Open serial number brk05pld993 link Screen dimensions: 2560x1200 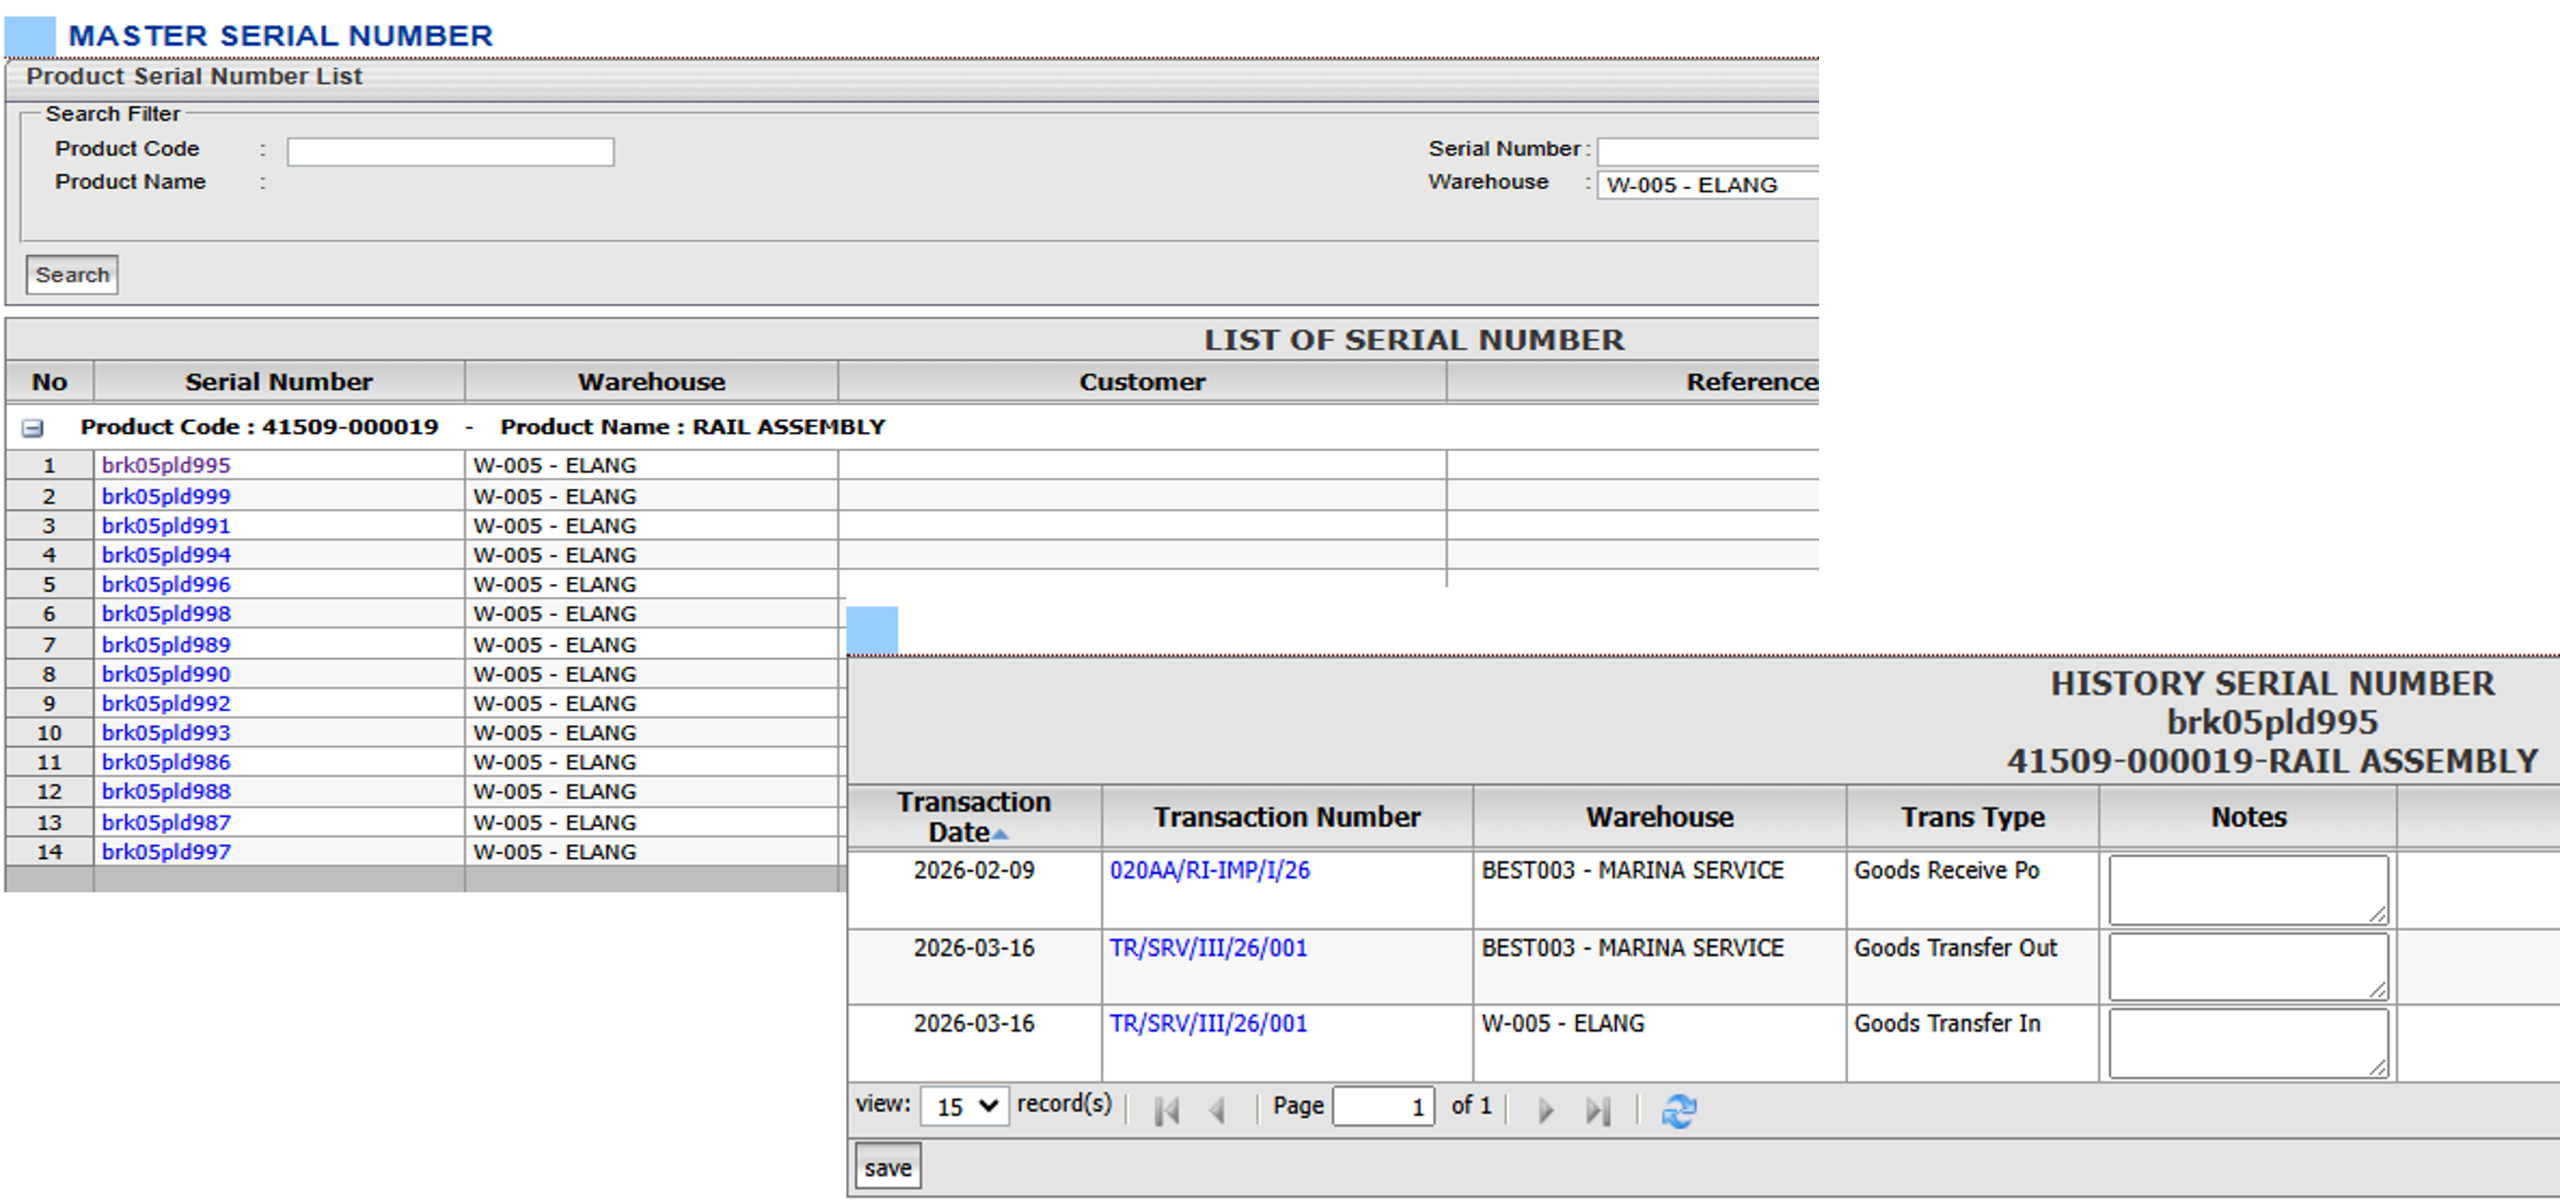pos(166,732)
